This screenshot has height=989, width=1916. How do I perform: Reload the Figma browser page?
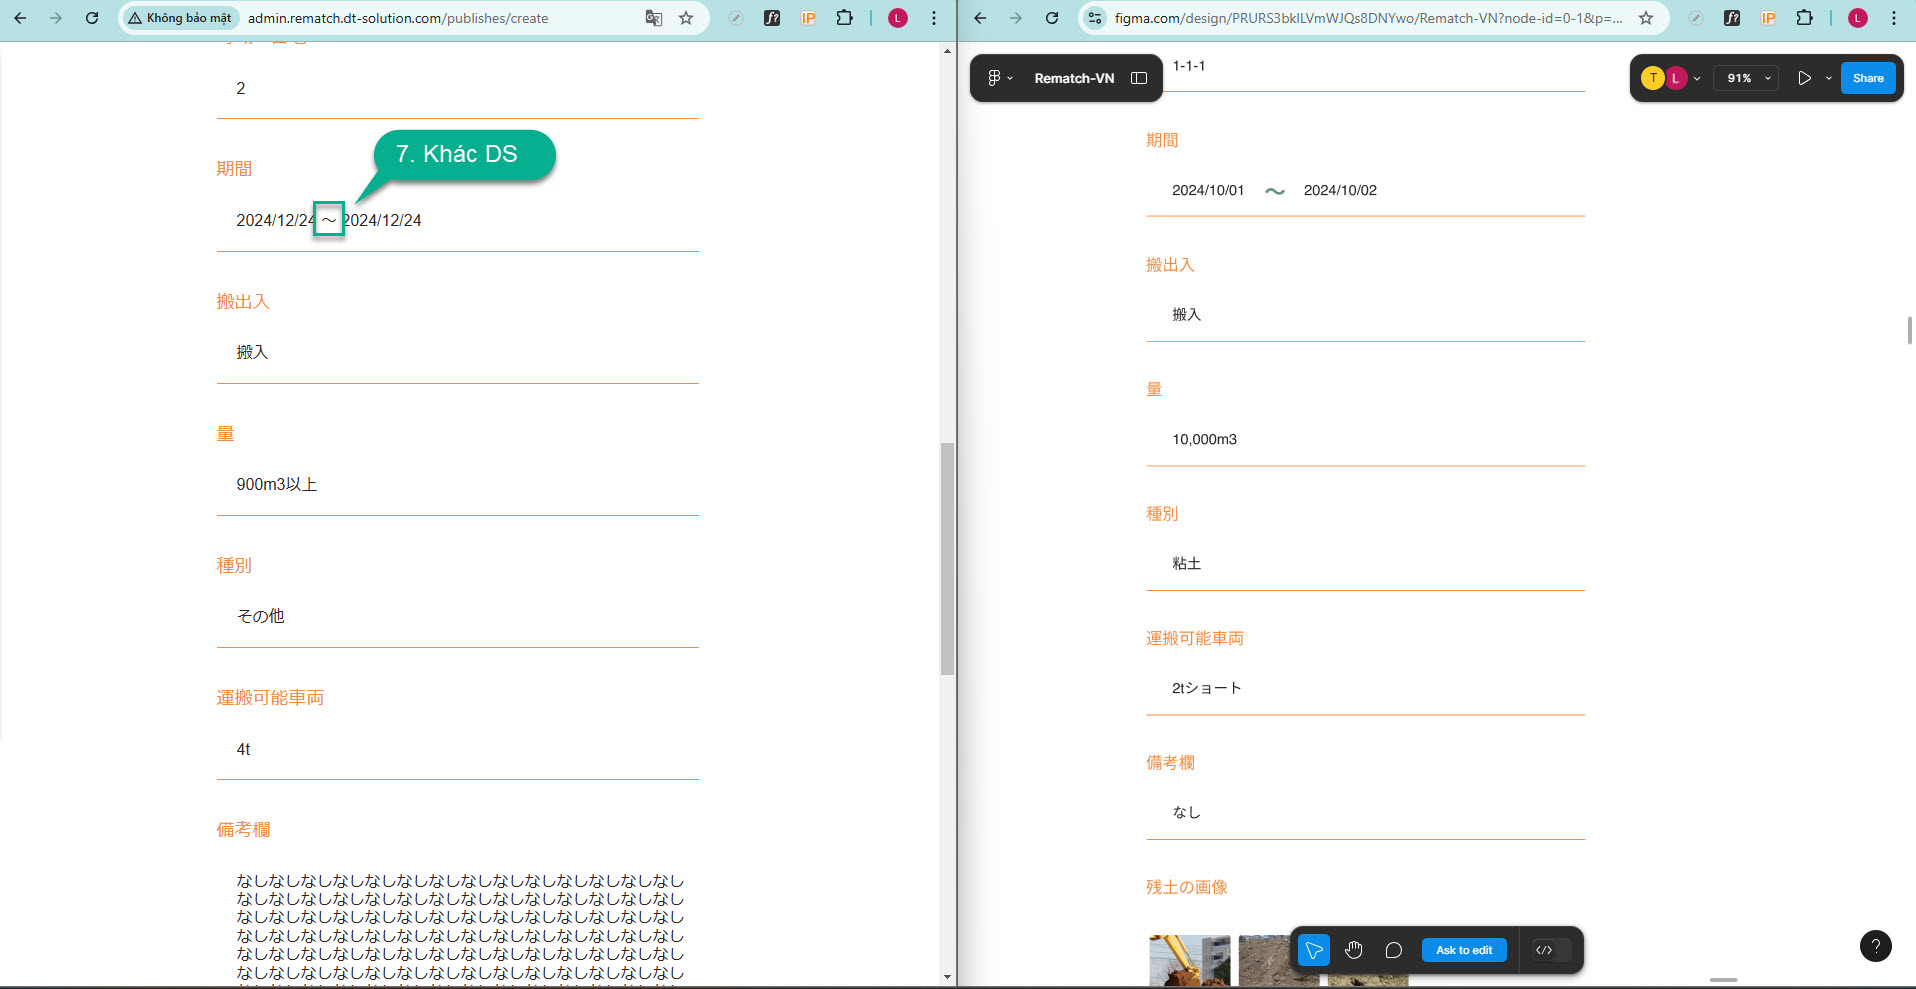(1052, 18)
